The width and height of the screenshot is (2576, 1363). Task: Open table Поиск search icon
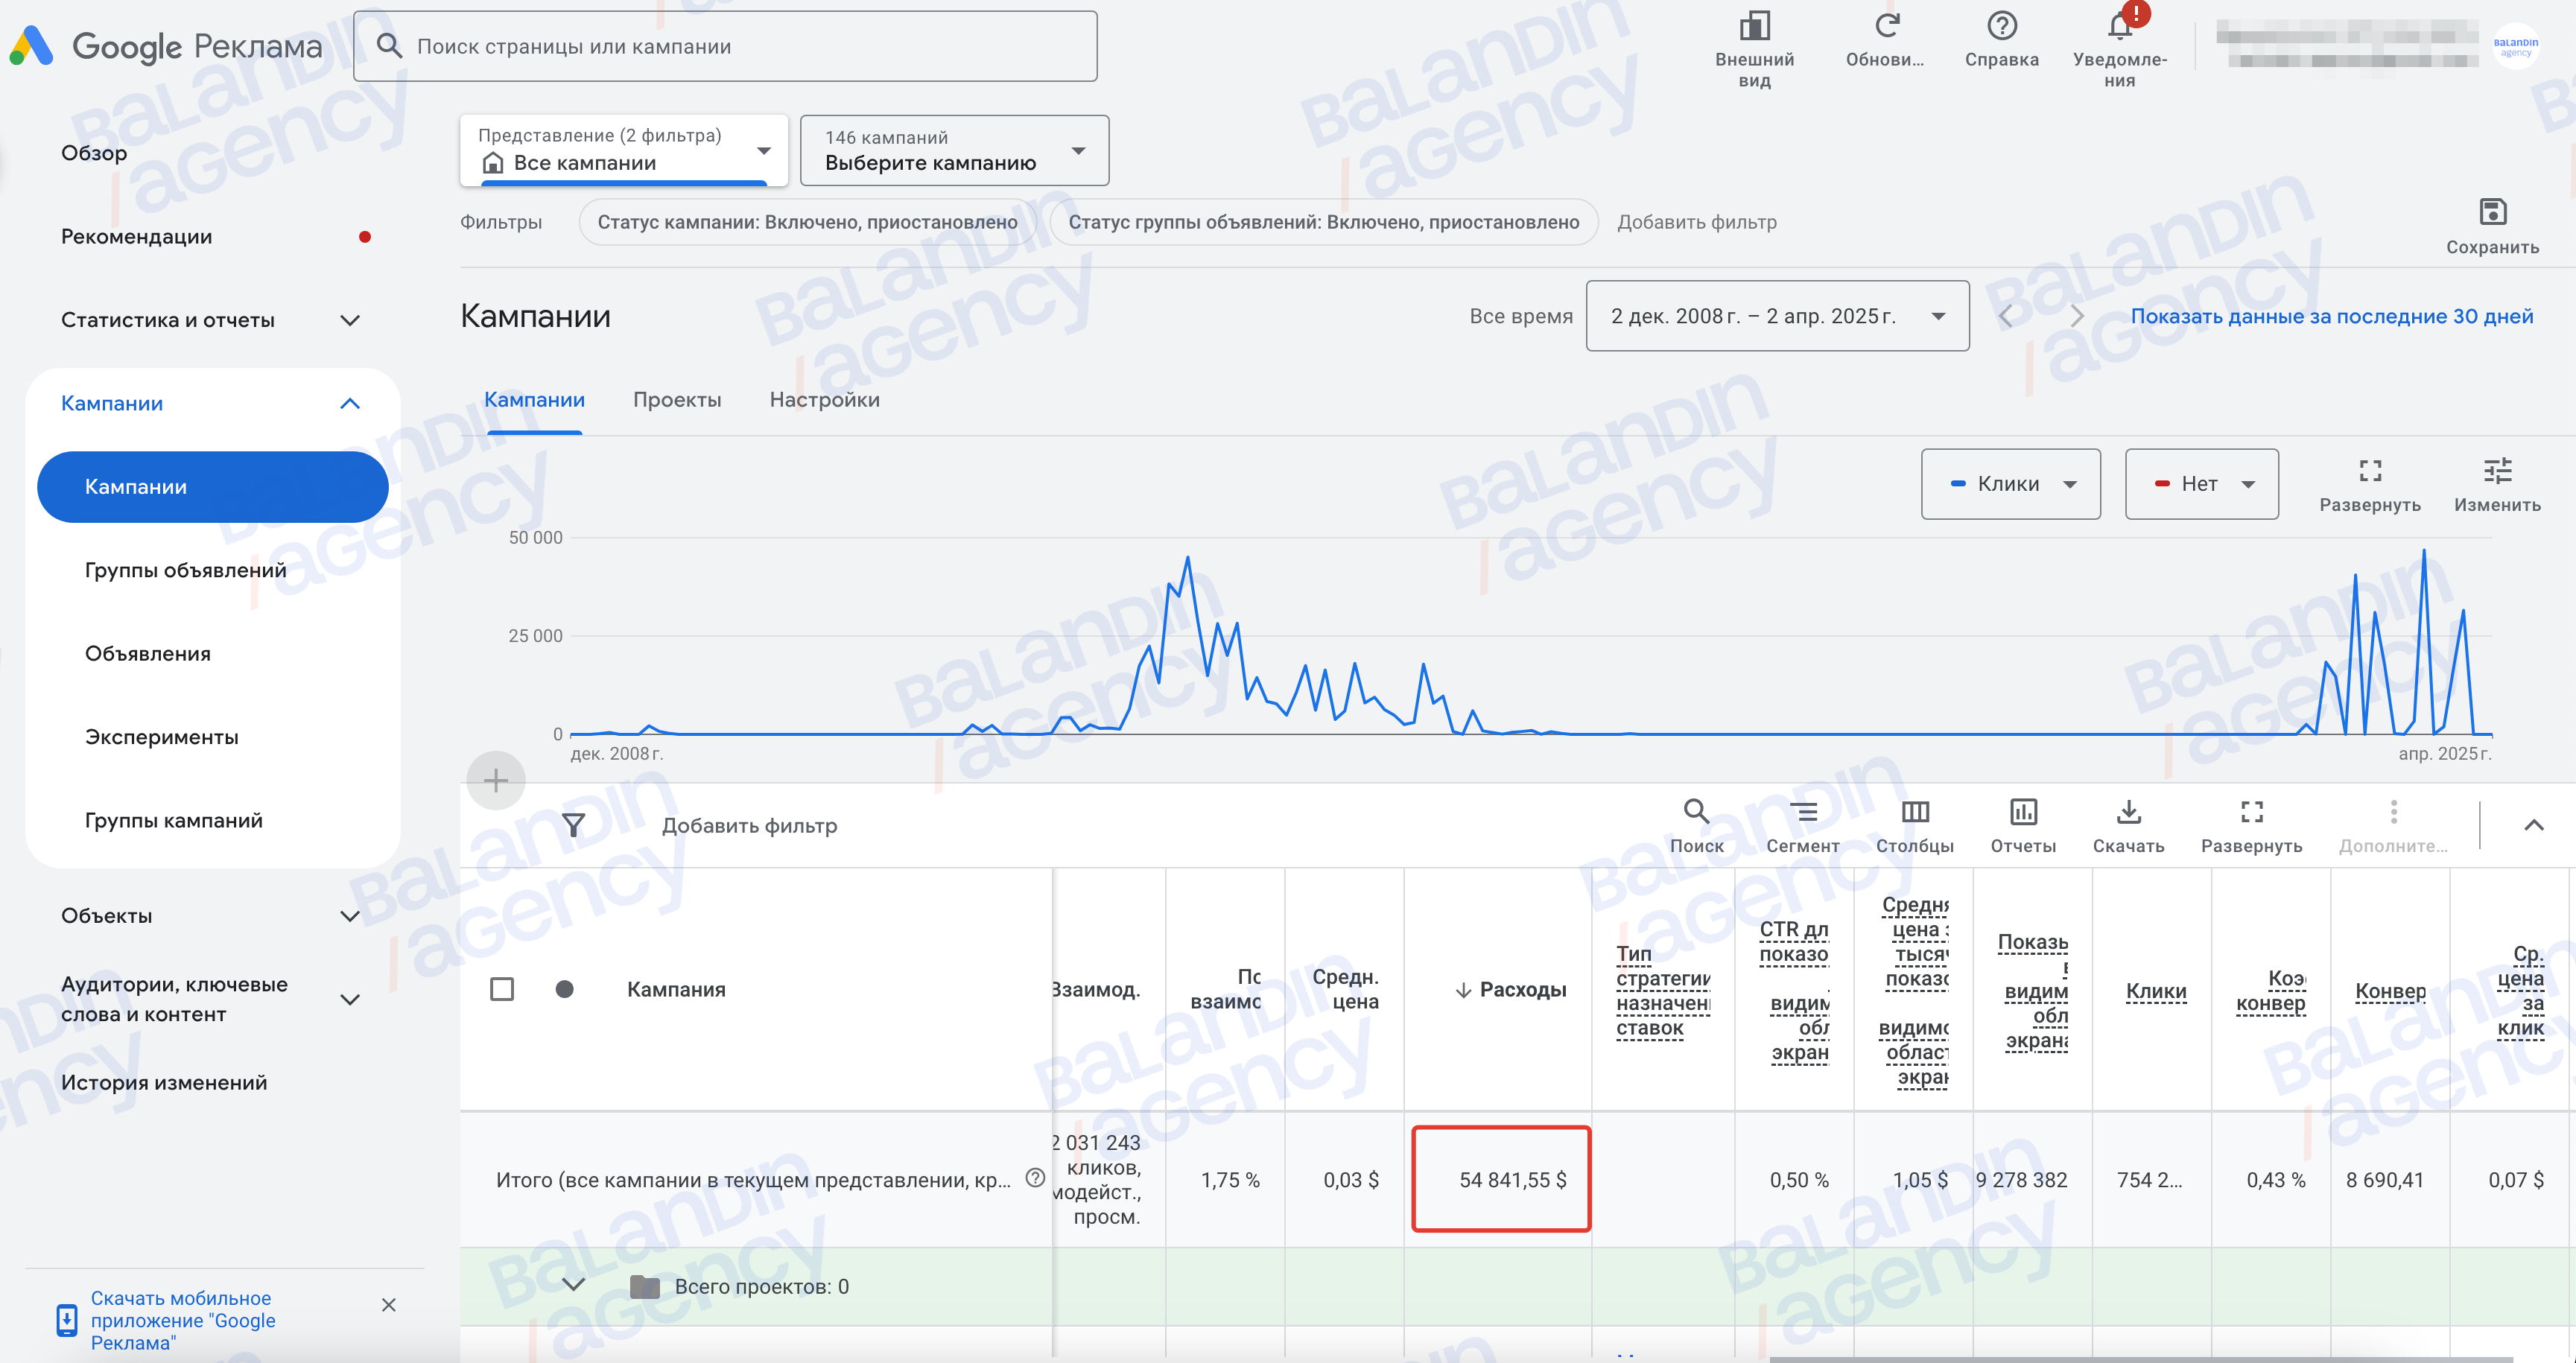[x=1696, y=811]
